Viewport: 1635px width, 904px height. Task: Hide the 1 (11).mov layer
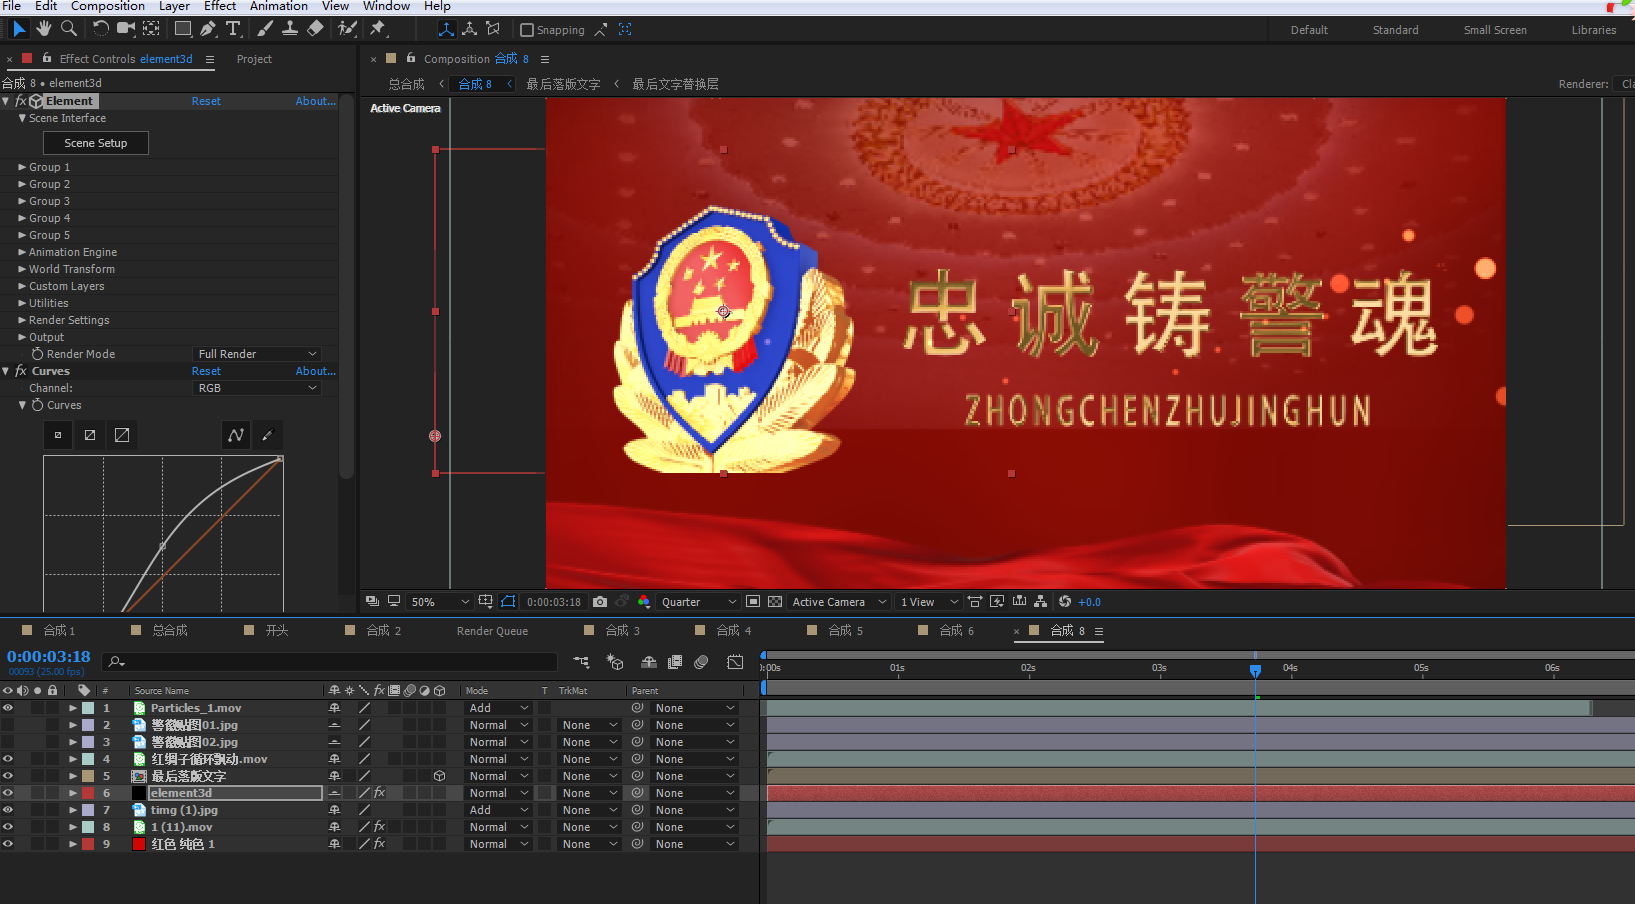click(x=8, y=827)
